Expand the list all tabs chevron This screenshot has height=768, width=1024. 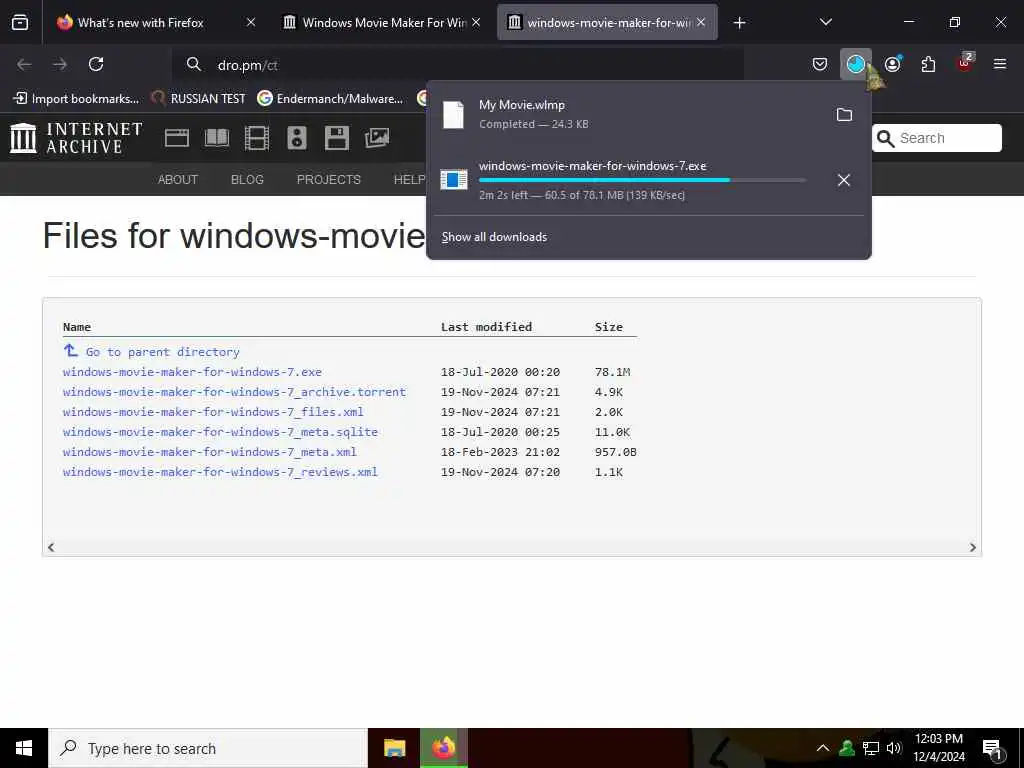click(x=825, y=22)
